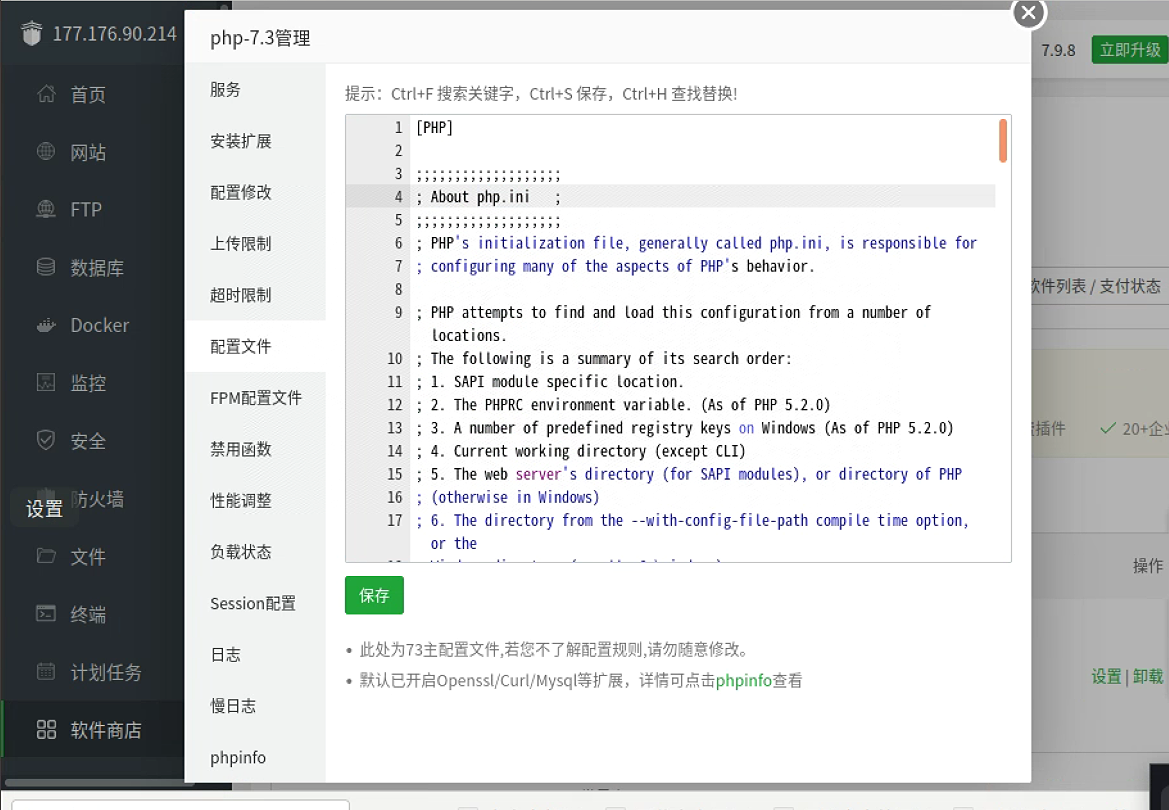Image resolution: width=1169 pixels, height=810 pixels.
Task: Select 软件商店 in the main sidebar
Action: 106,730
